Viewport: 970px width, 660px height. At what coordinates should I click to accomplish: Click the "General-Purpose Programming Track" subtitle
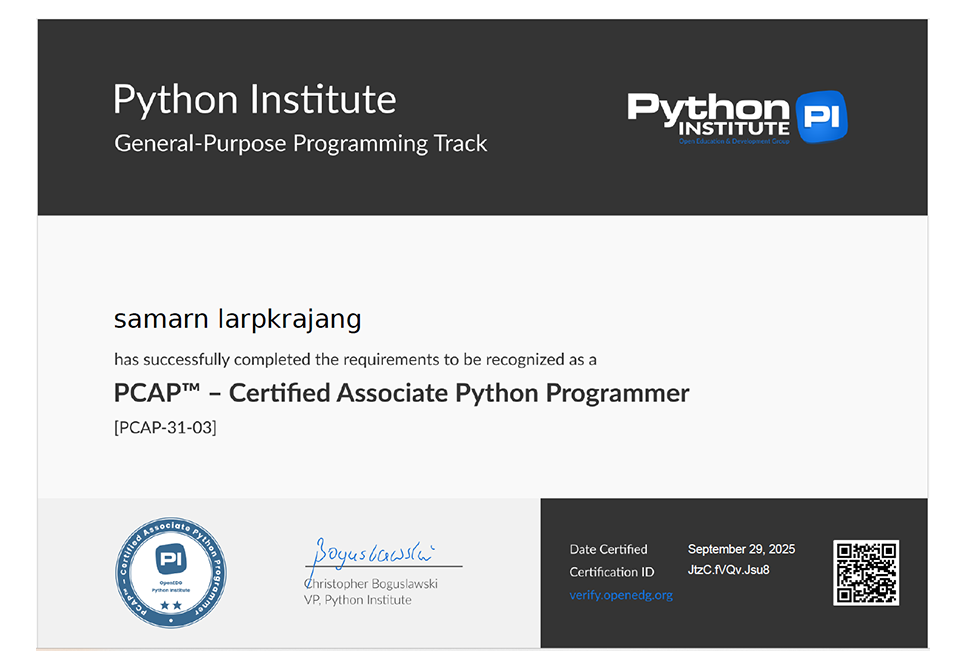(x=301, y=143)
